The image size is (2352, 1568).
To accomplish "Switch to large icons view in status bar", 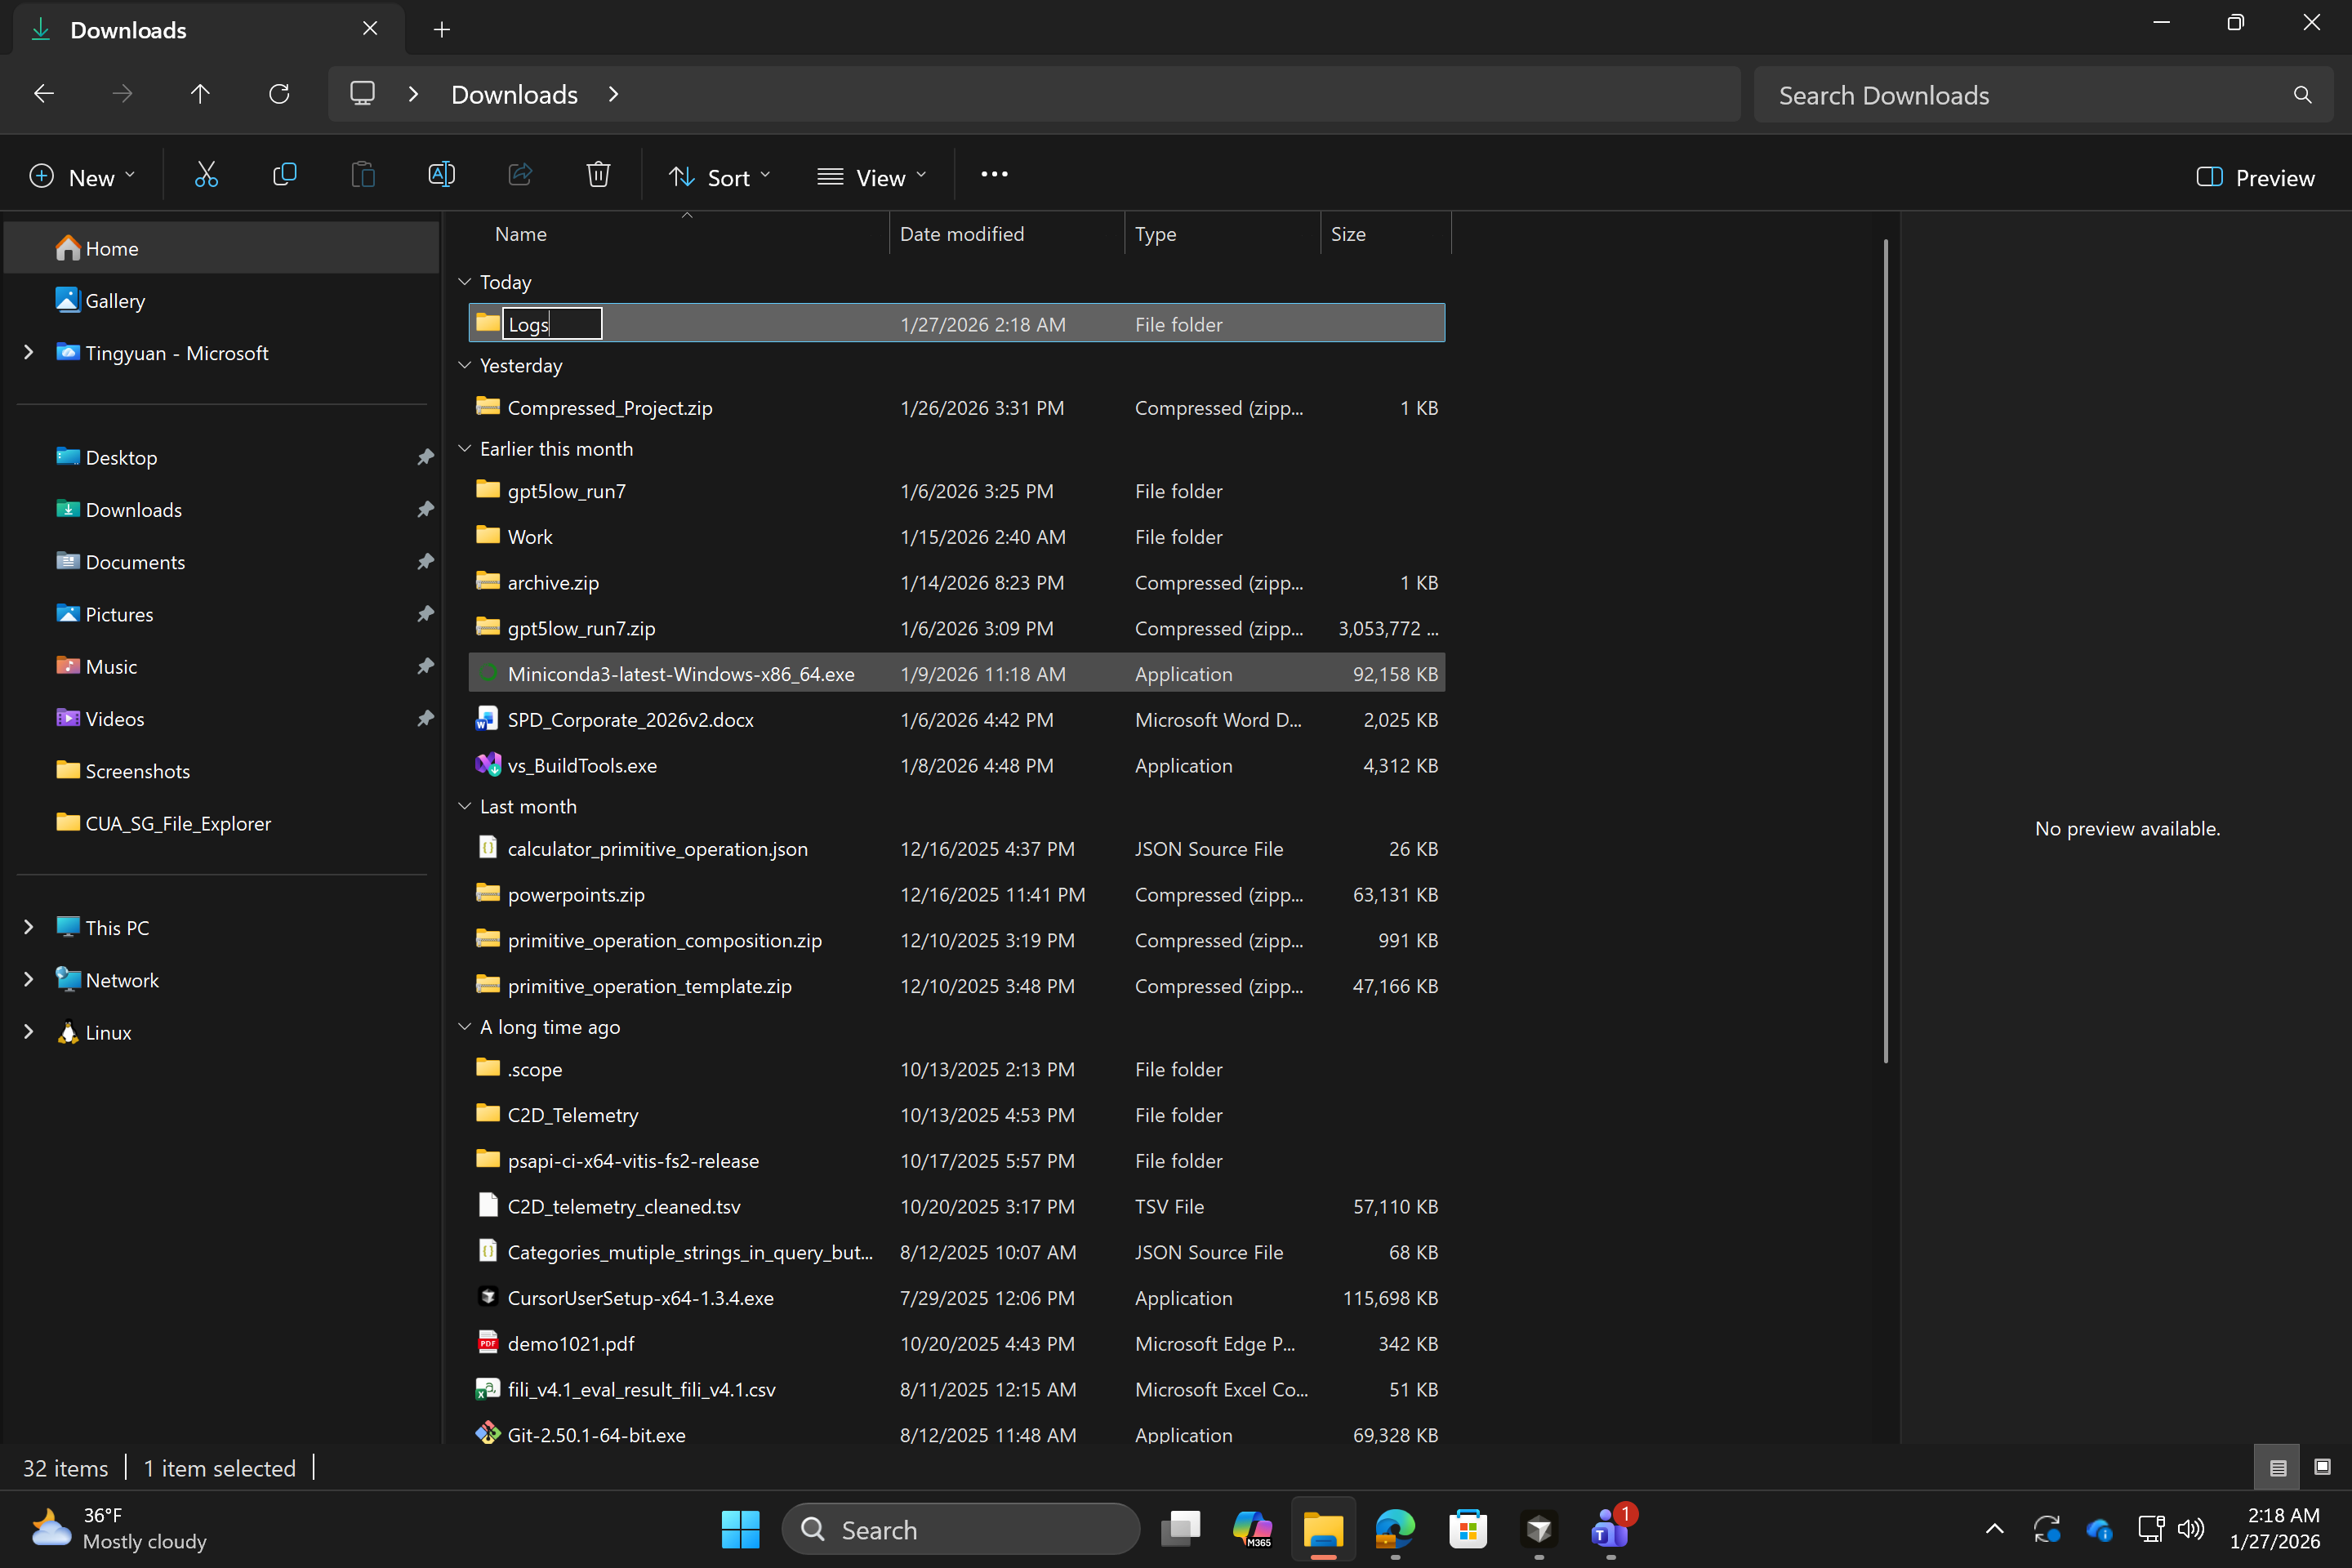I will click(x=2322, y=1467).
